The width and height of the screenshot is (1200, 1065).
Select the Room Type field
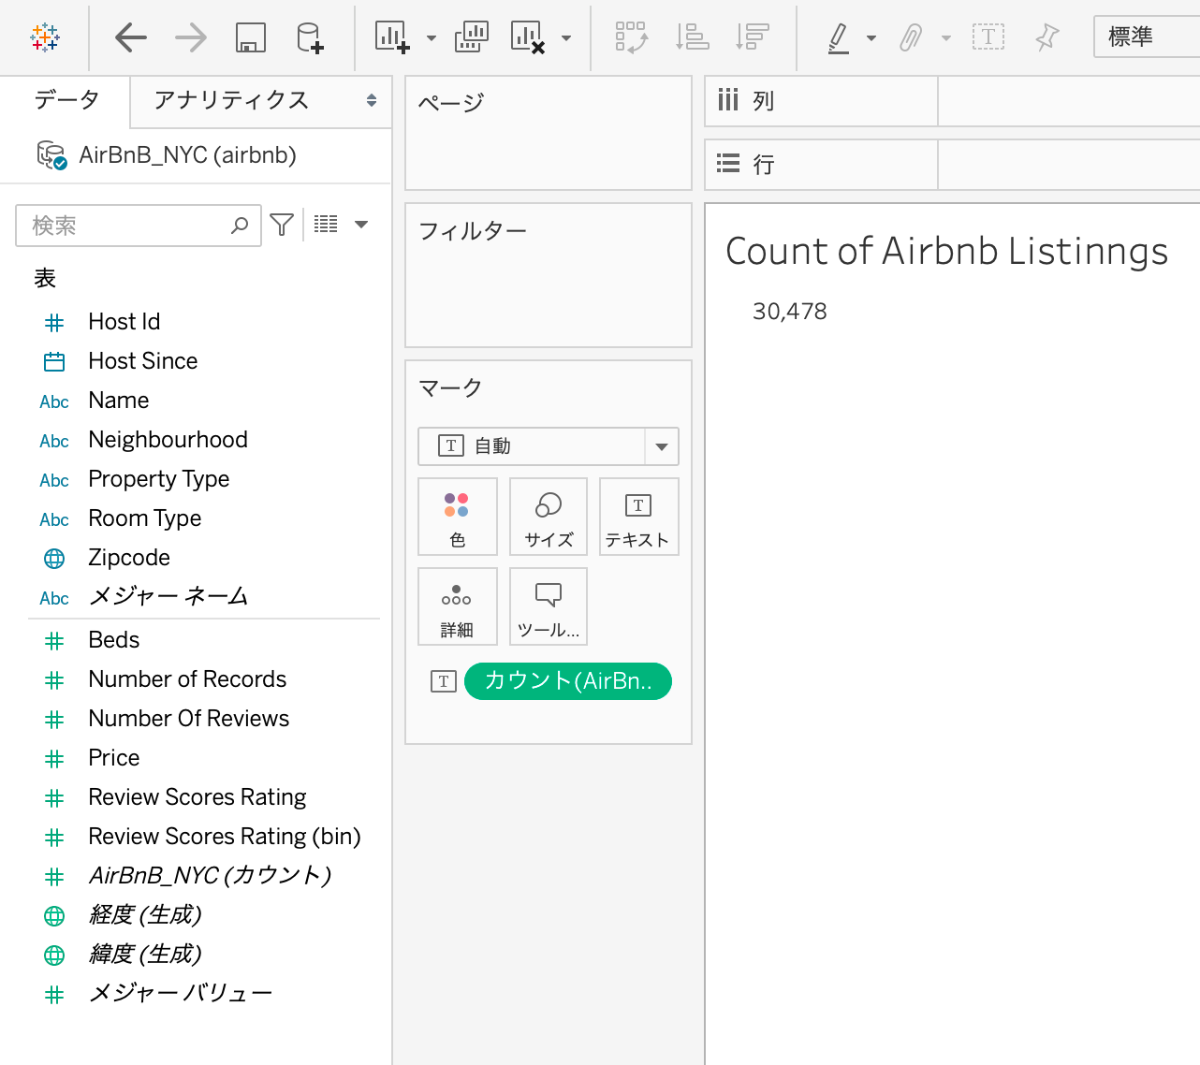click(x=145, y=518)
